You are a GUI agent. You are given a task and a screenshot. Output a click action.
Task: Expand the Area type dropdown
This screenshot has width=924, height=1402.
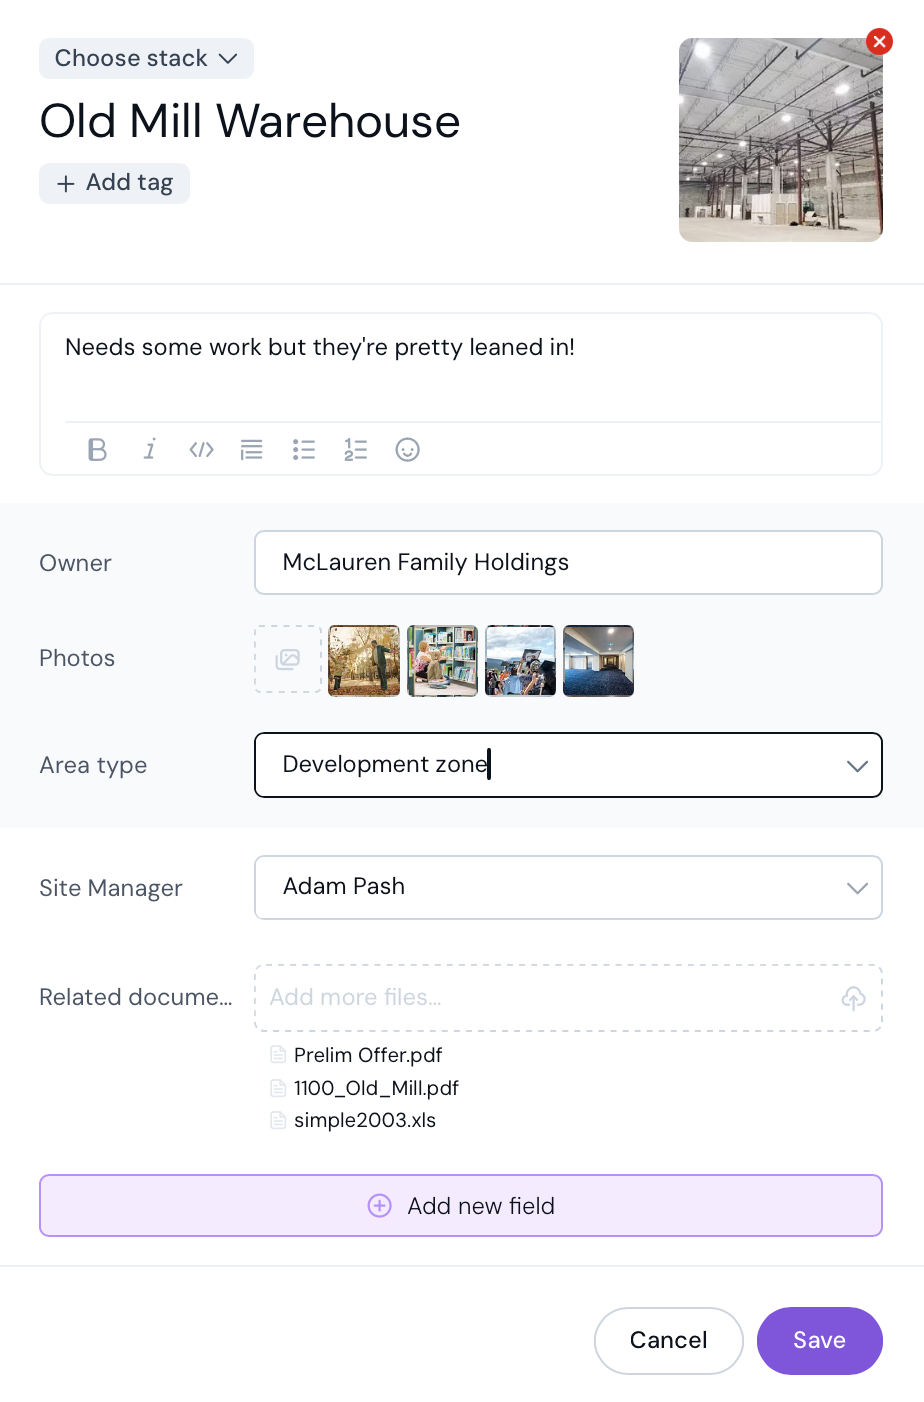coord(856,766)
